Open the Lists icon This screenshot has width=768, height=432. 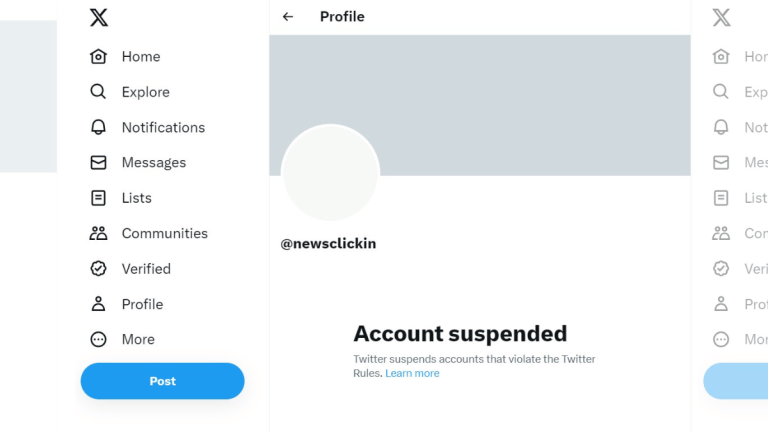pos(98,198)
